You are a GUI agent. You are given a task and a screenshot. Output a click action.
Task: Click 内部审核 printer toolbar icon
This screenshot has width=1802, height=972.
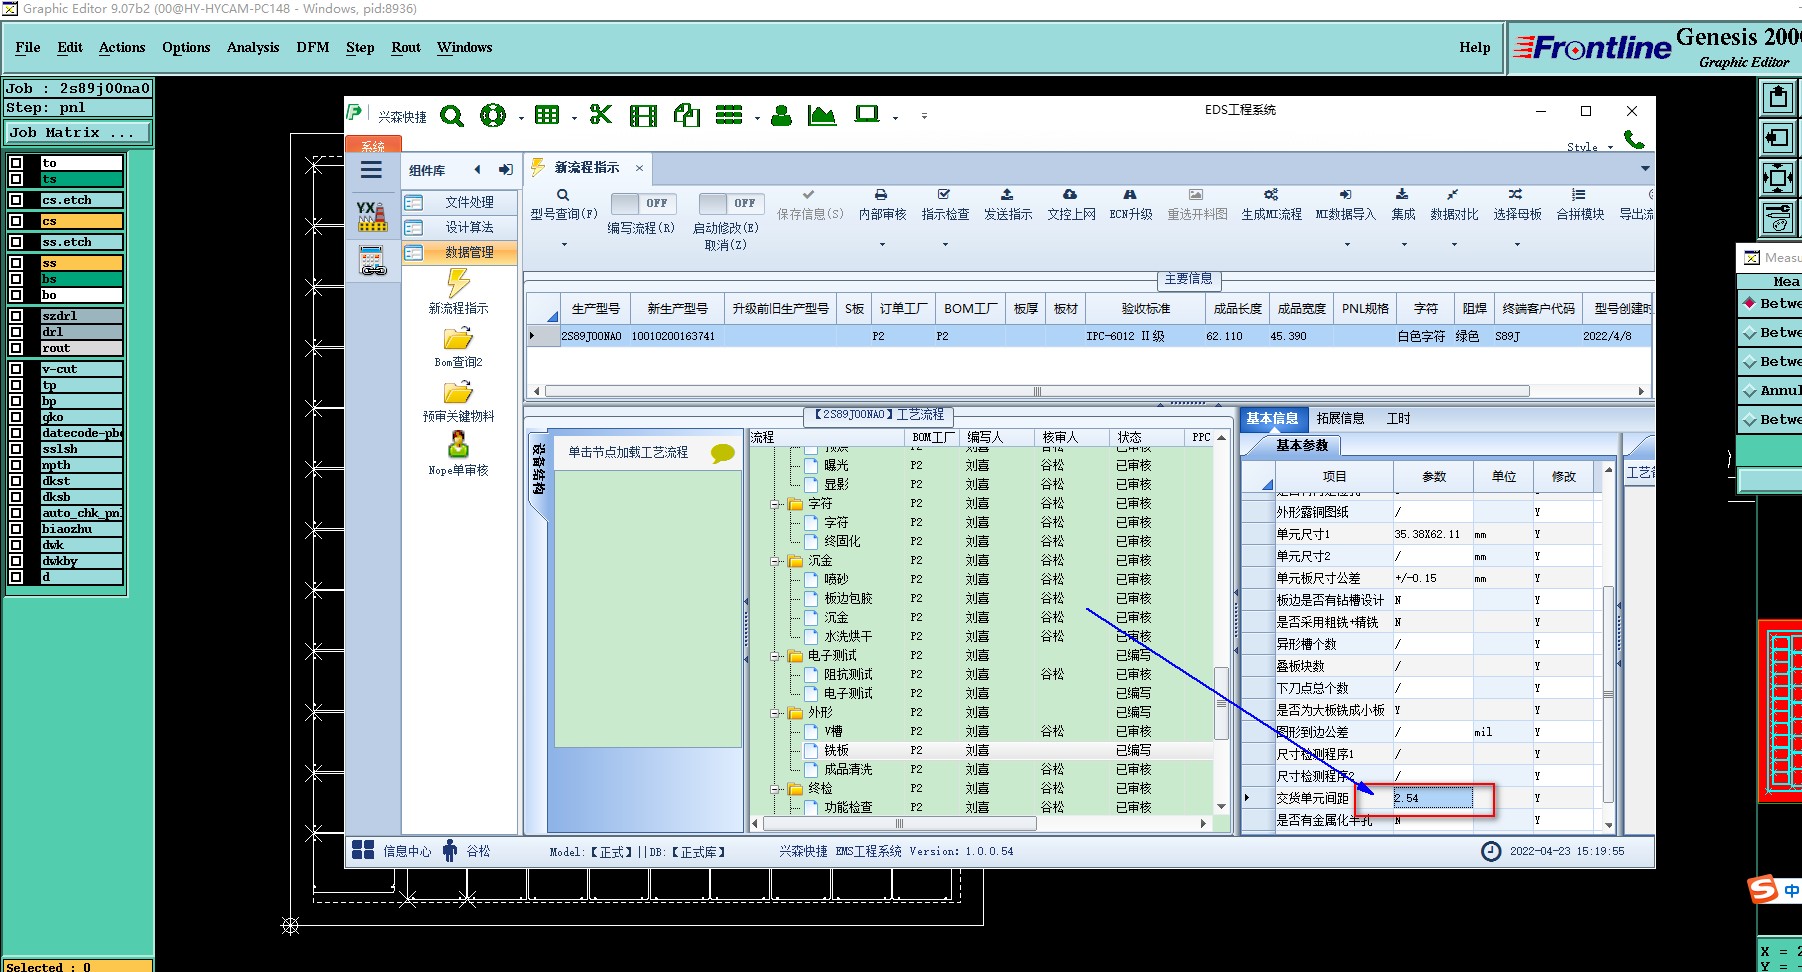pyautogui.click(x=881, y=195)
